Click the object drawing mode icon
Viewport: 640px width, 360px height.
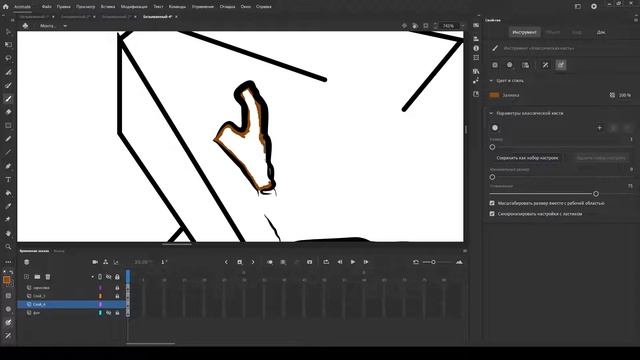[x=495, y=65]
